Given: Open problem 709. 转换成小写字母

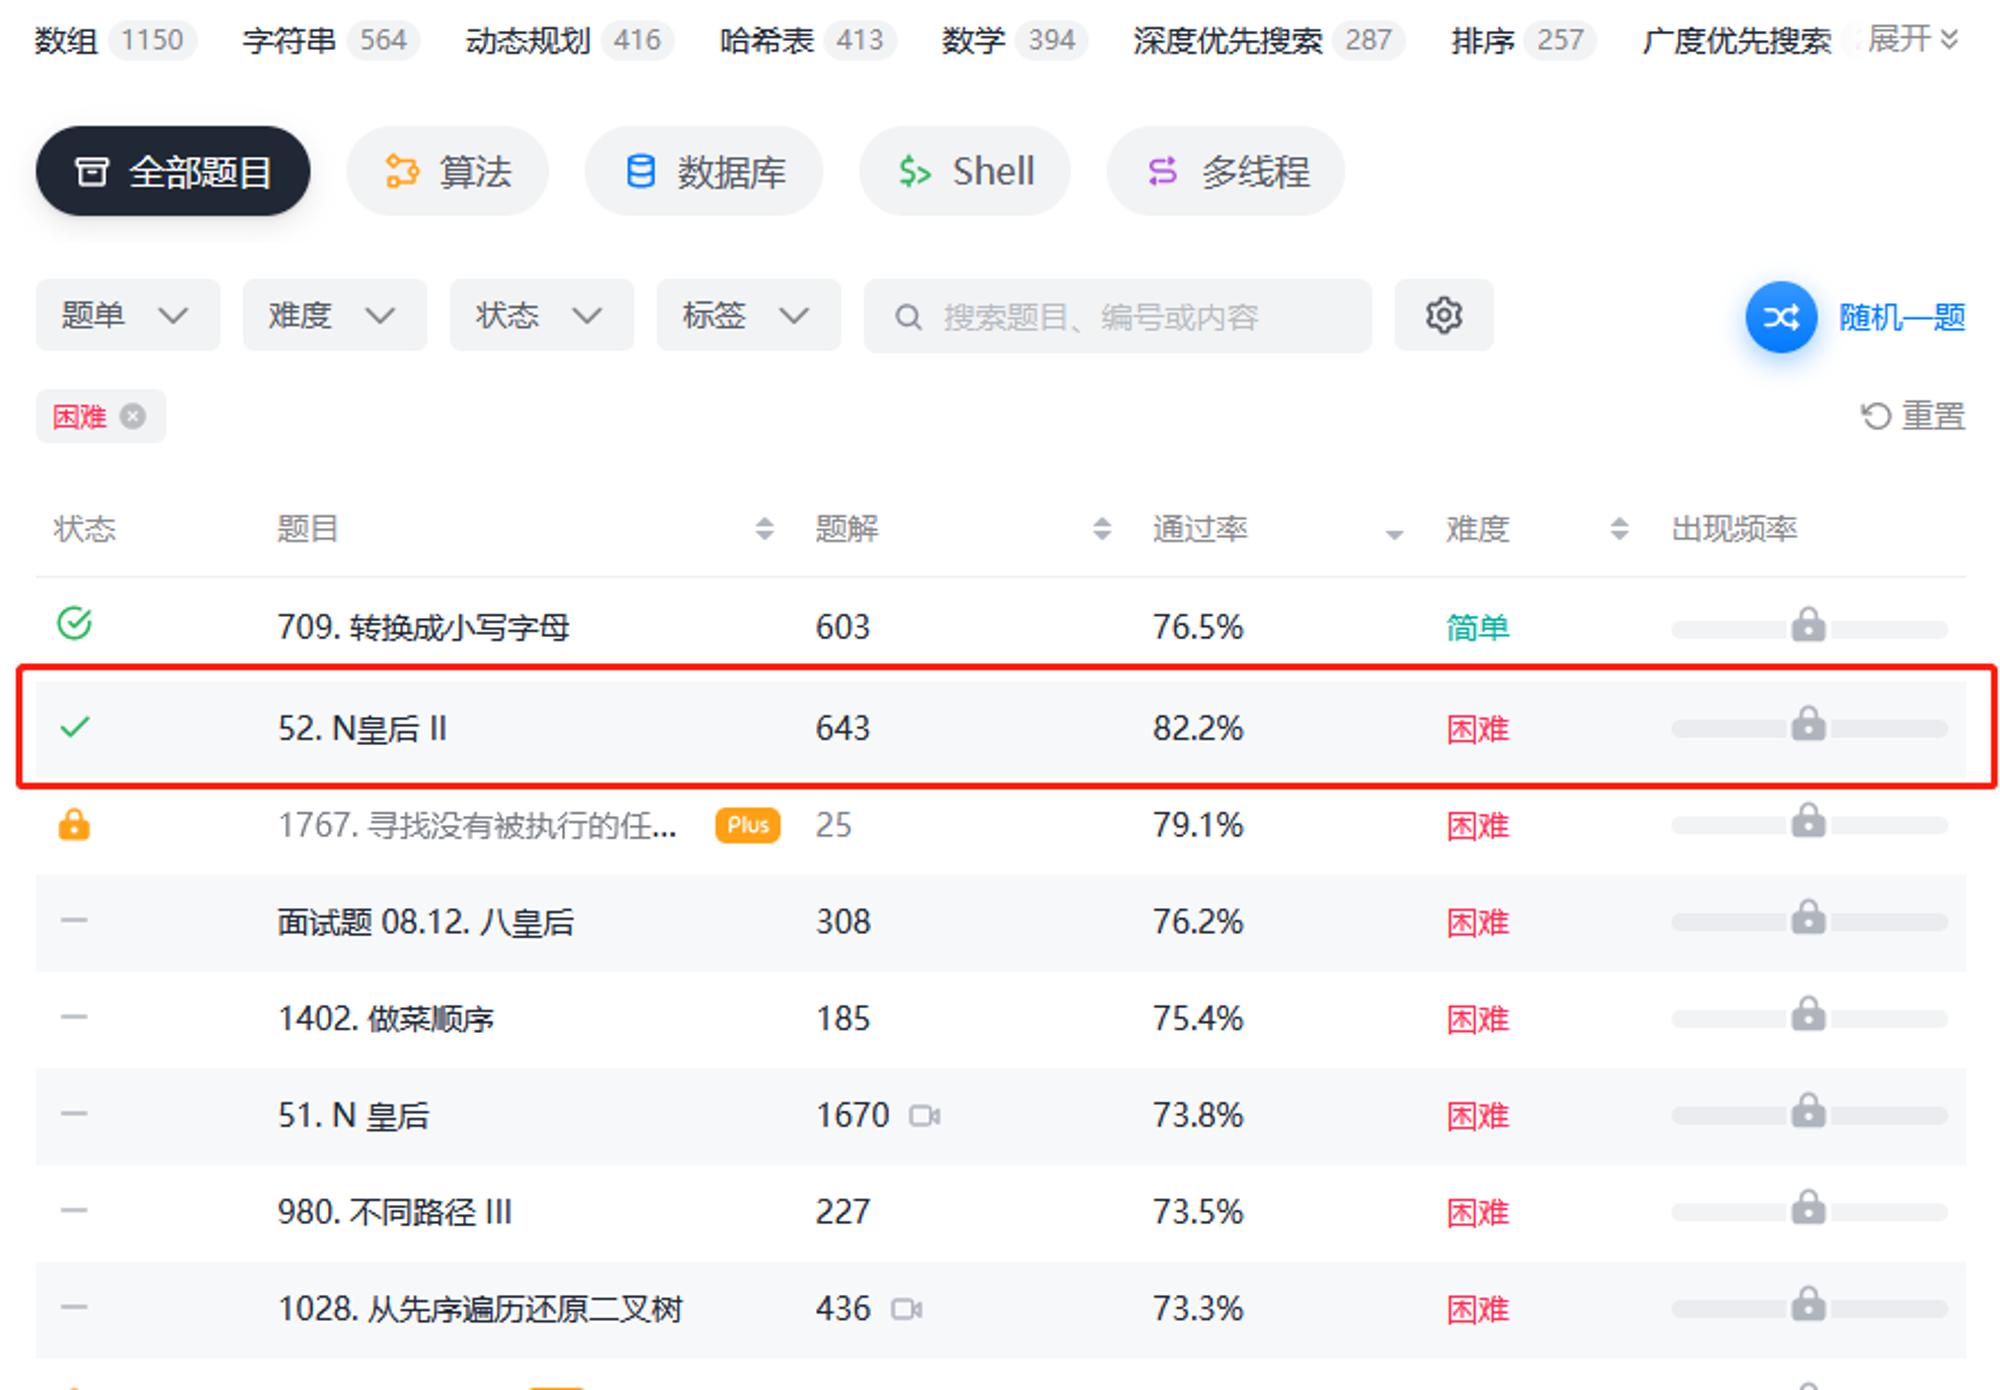Looking at the screenshot, I should click(x=423, y=627).
